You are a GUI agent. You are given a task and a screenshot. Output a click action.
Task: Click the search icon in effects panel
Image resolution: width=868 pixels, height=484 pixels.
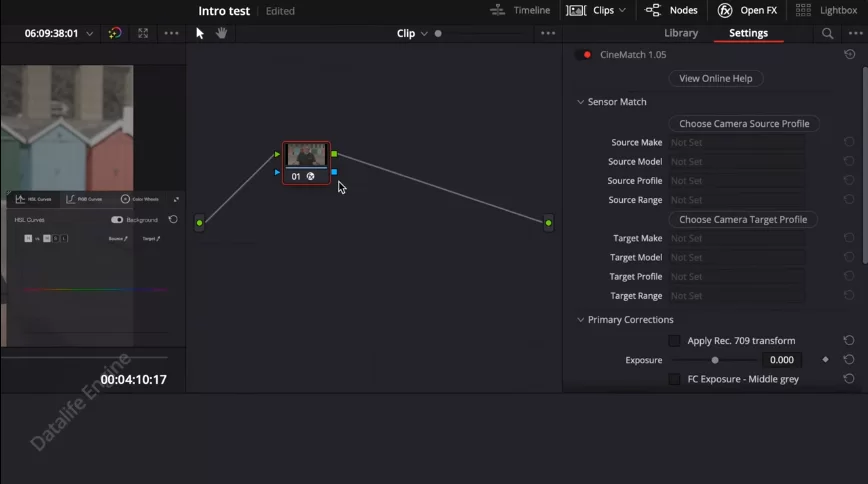[x=827, y=33]
